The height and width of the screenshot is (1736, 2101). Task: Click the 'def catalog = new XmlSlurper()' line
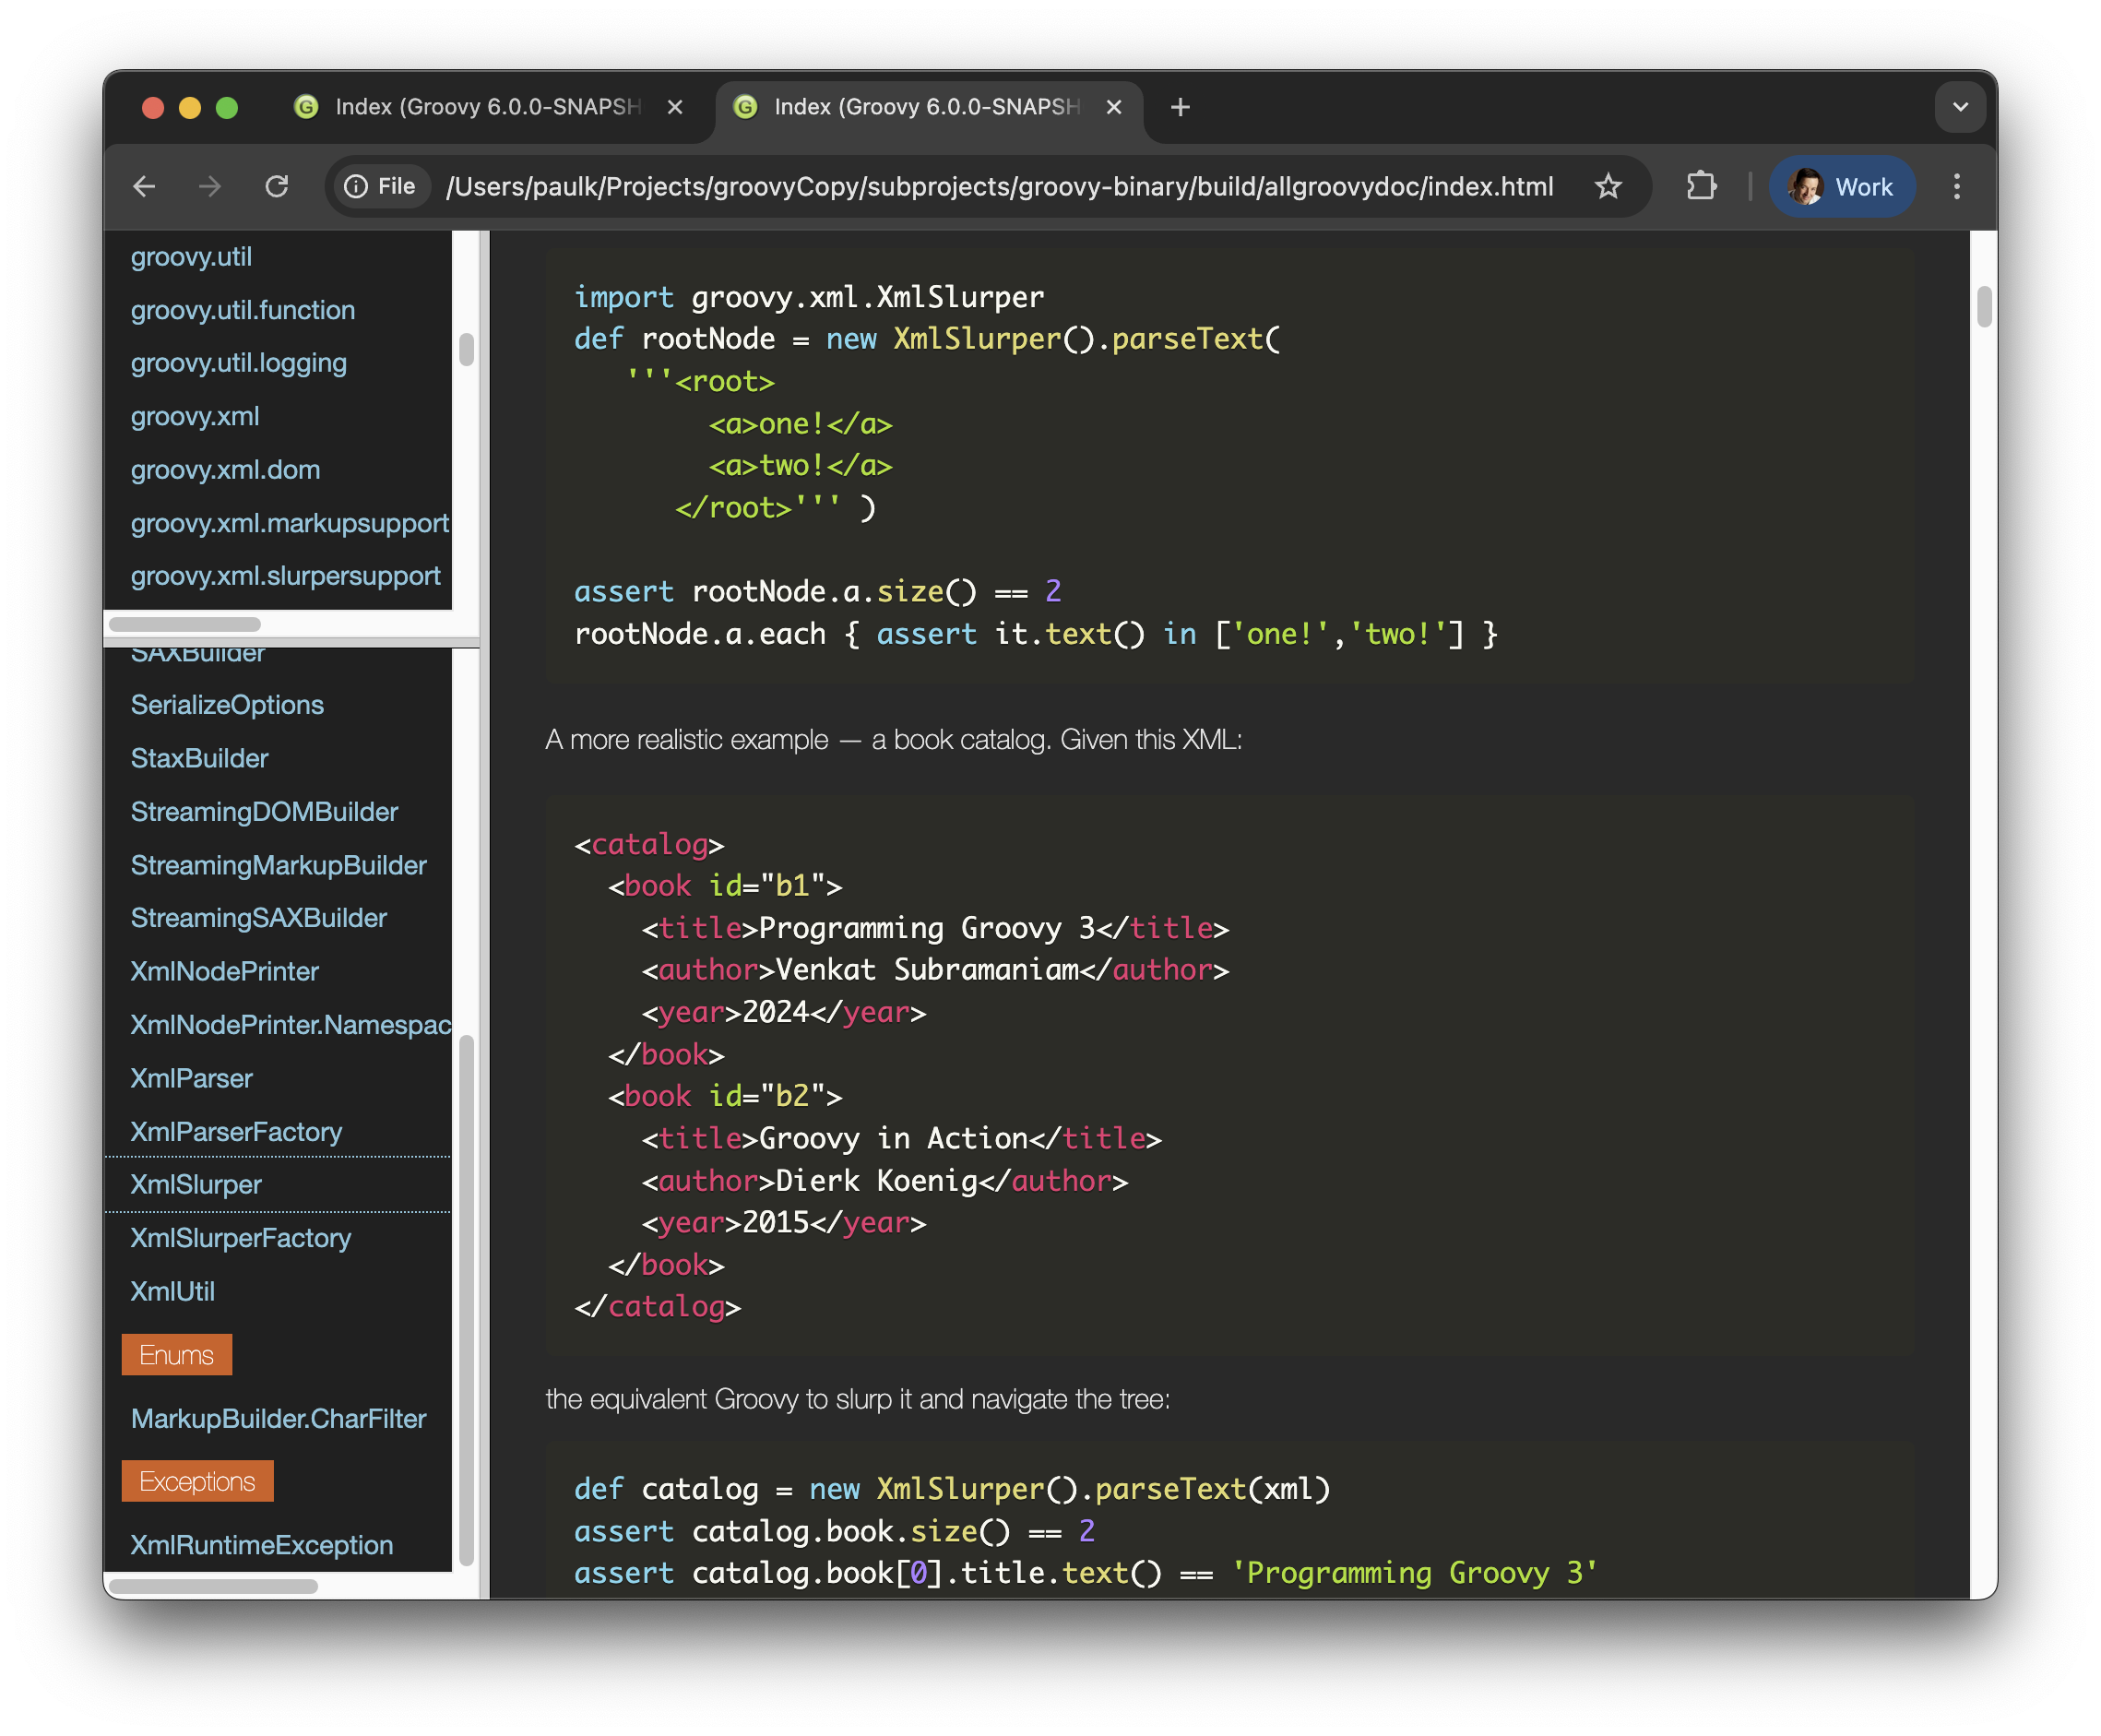[x=951, y=1489]
